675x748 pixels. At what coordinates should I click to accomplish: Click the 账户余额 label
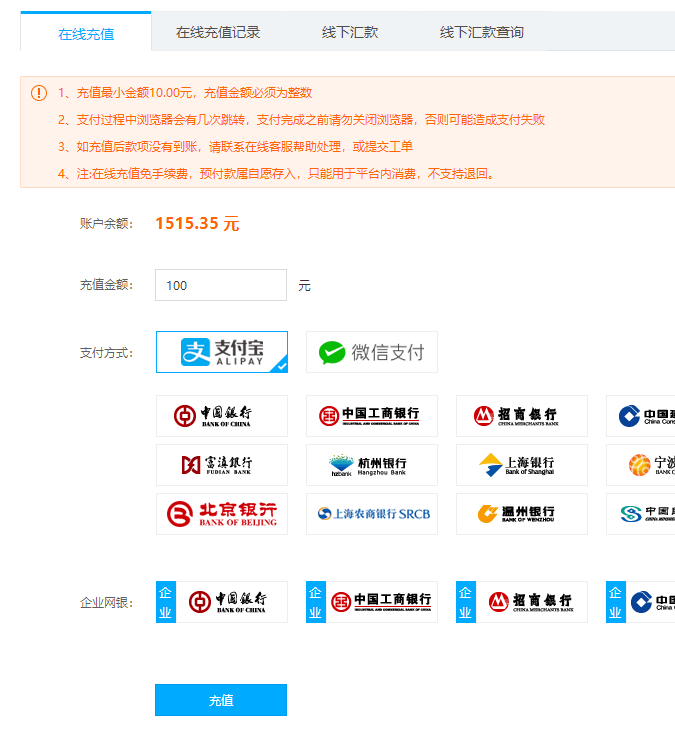pyautogui.click(x=106, y=223)
